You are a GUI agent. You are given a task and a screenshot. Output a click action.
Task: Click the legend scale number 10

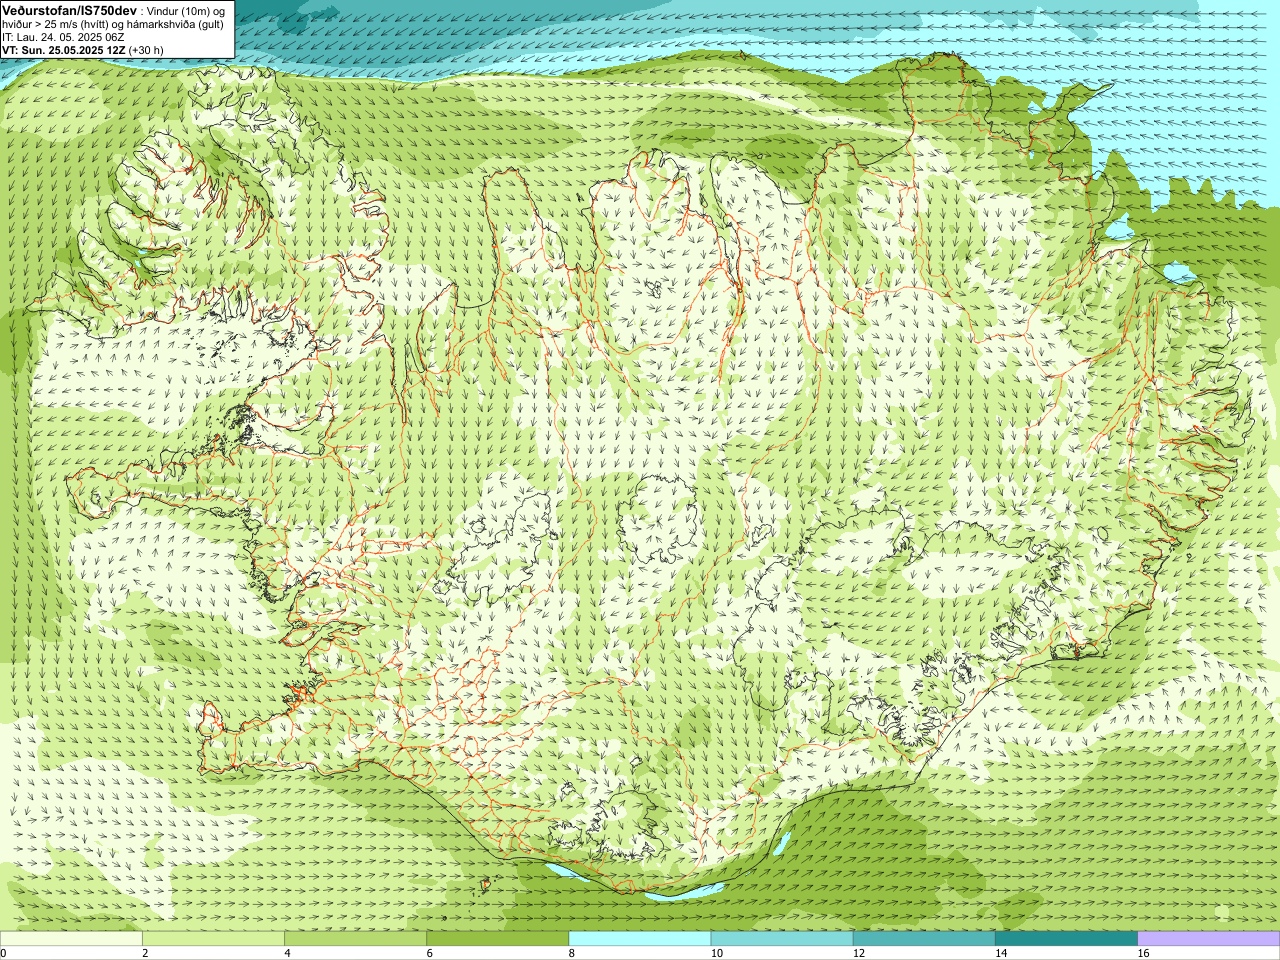(716, 953)
